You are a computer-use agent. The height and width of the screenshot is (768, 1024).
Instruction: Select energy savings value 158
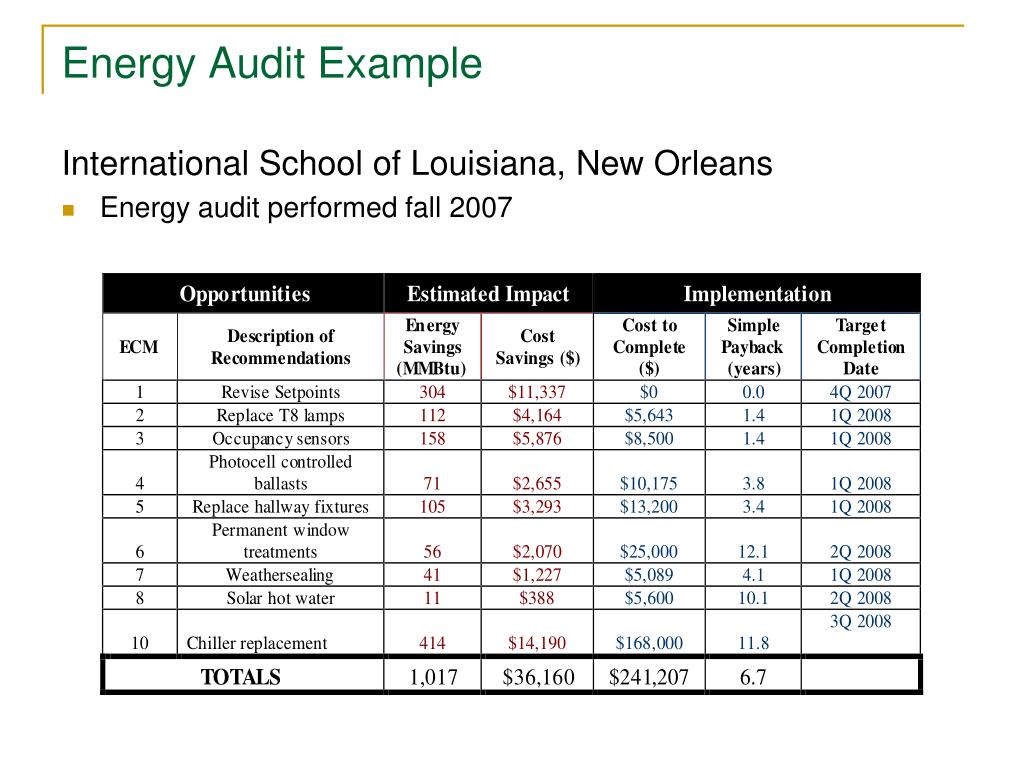(x=432, y=439)
